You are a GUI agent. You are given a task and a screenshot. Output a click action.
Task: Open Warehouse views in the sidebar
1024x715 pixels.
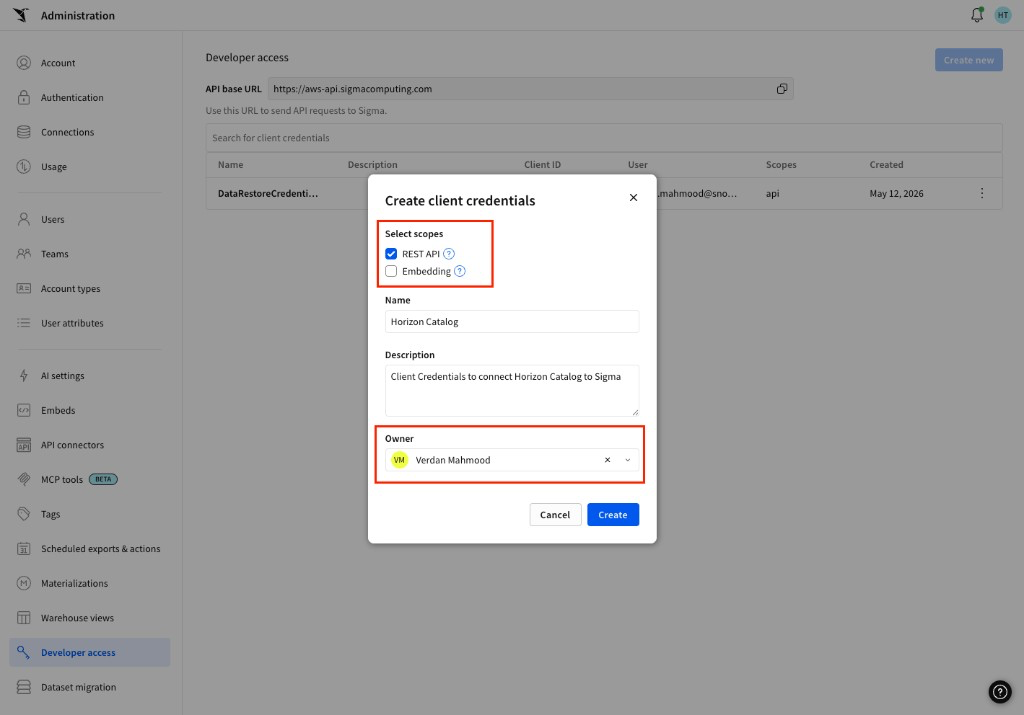pyautogui.click(x=77, y=618)
